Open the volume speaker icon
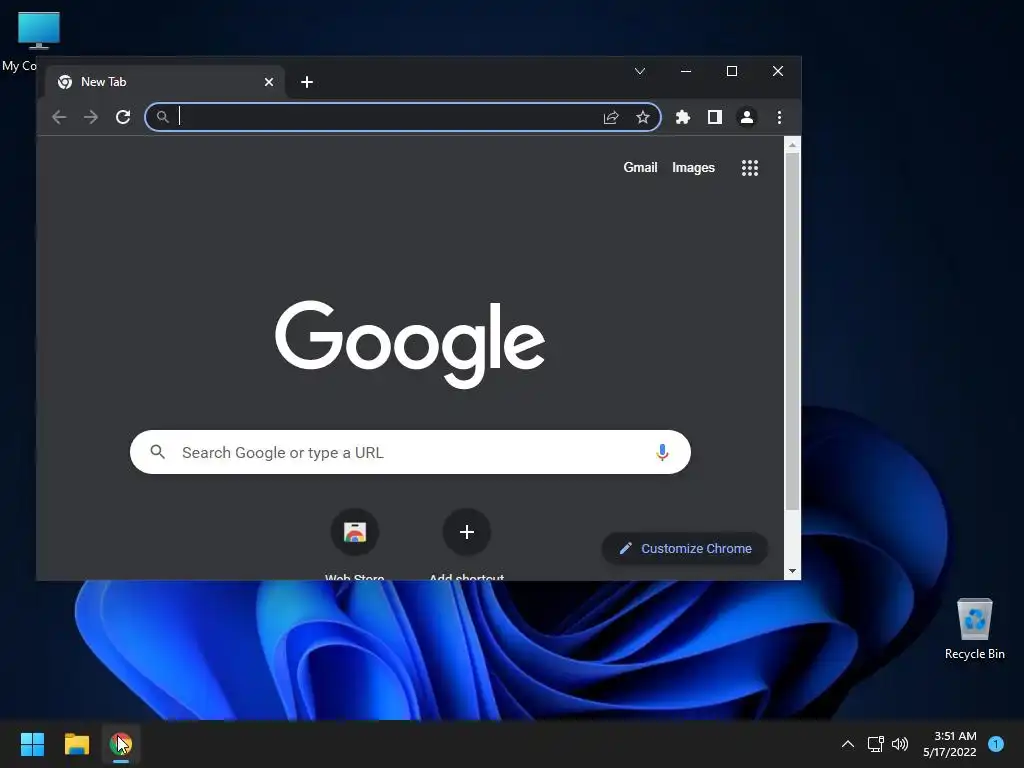This screenshot has width=1024, height=768. (900, 744)
